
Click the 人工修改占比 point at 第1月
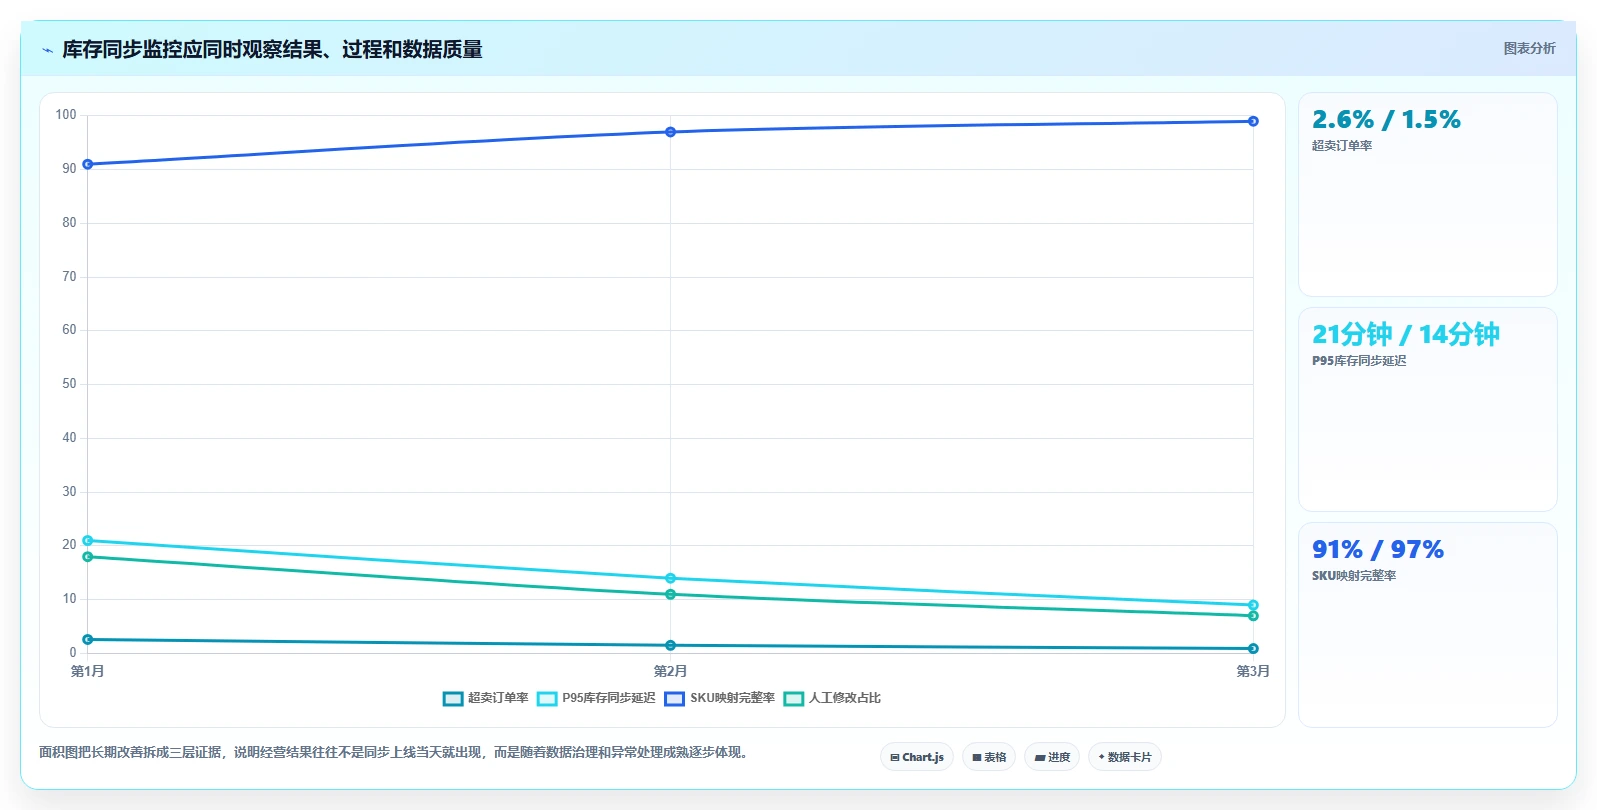pos(88,557)
